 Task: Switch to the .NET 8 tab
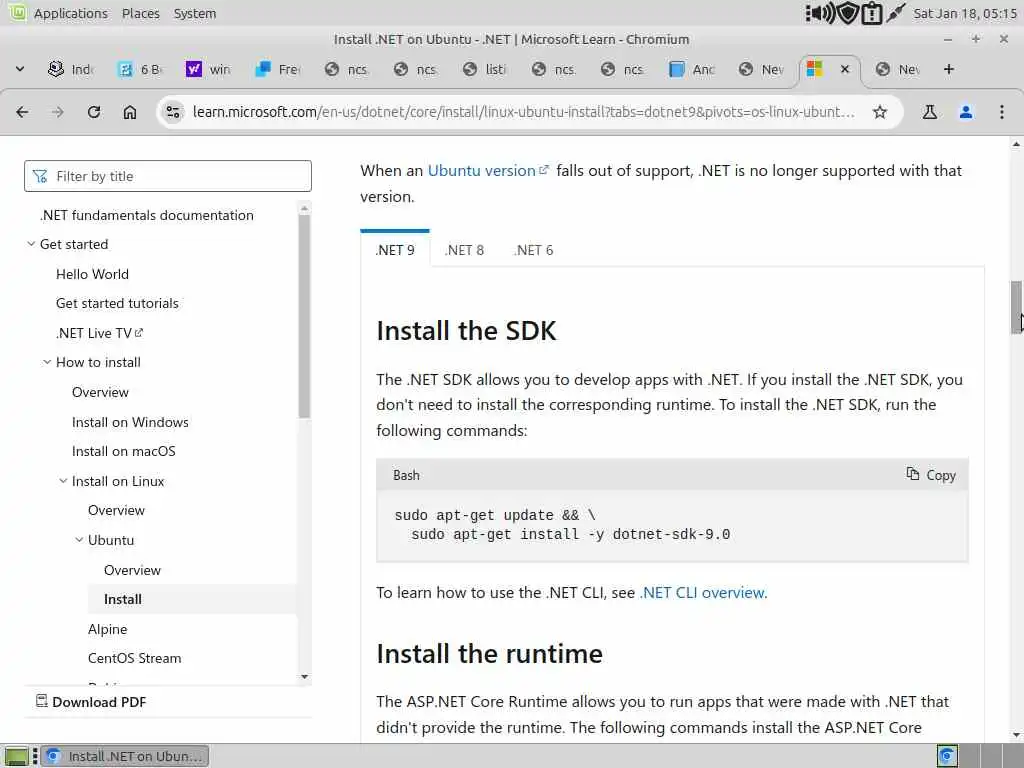pos(464,250)
